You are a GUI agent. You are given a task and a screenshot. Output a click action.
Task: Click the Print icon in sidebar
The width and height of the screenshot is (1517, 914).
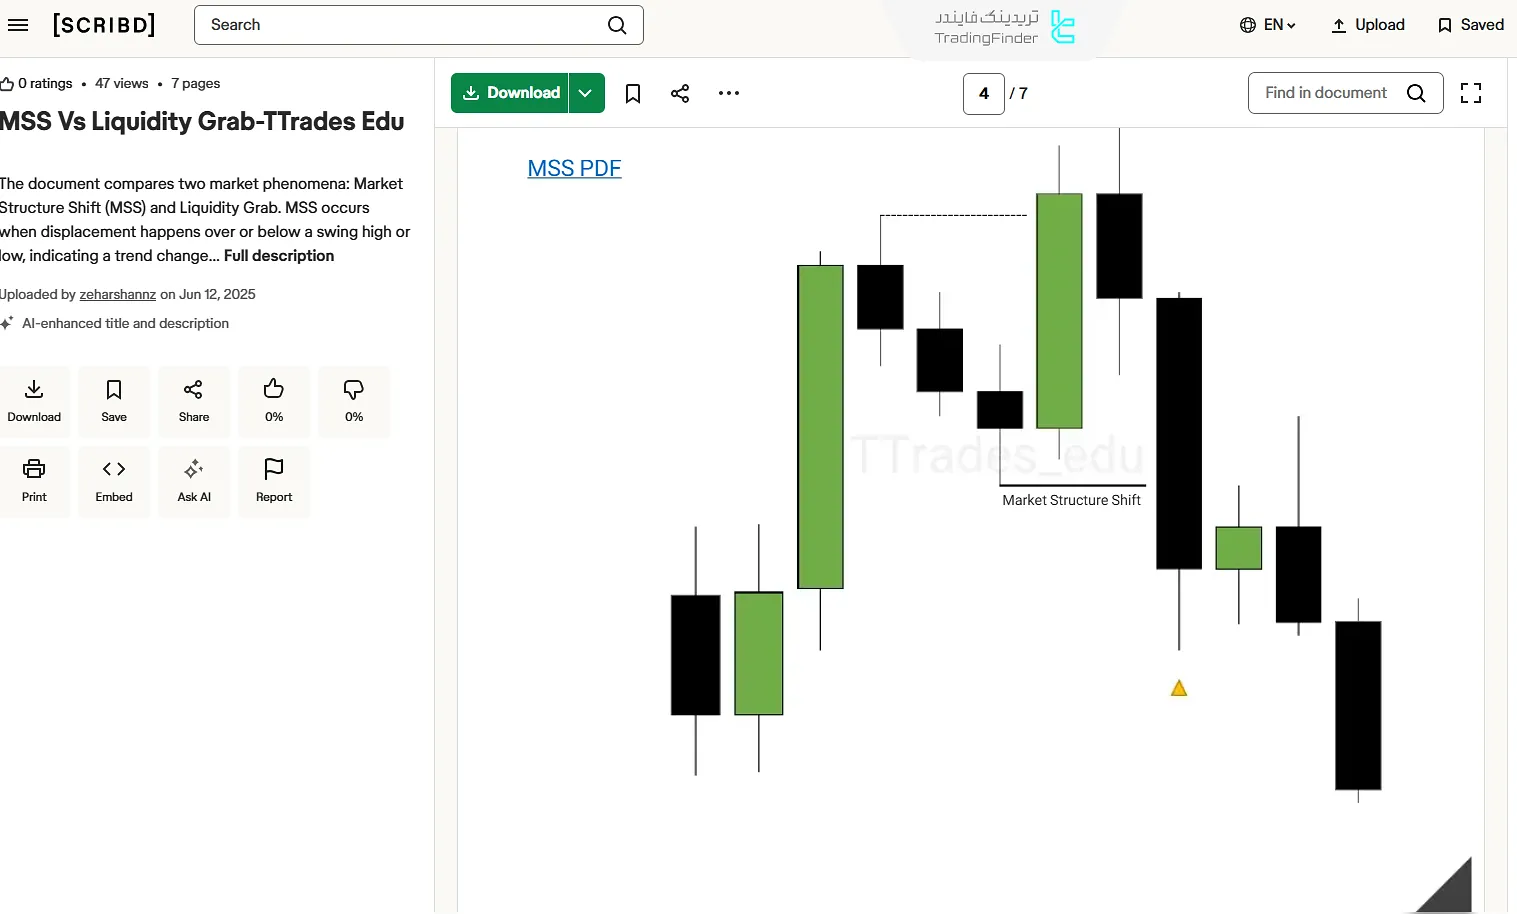click(x=34, y=480)
